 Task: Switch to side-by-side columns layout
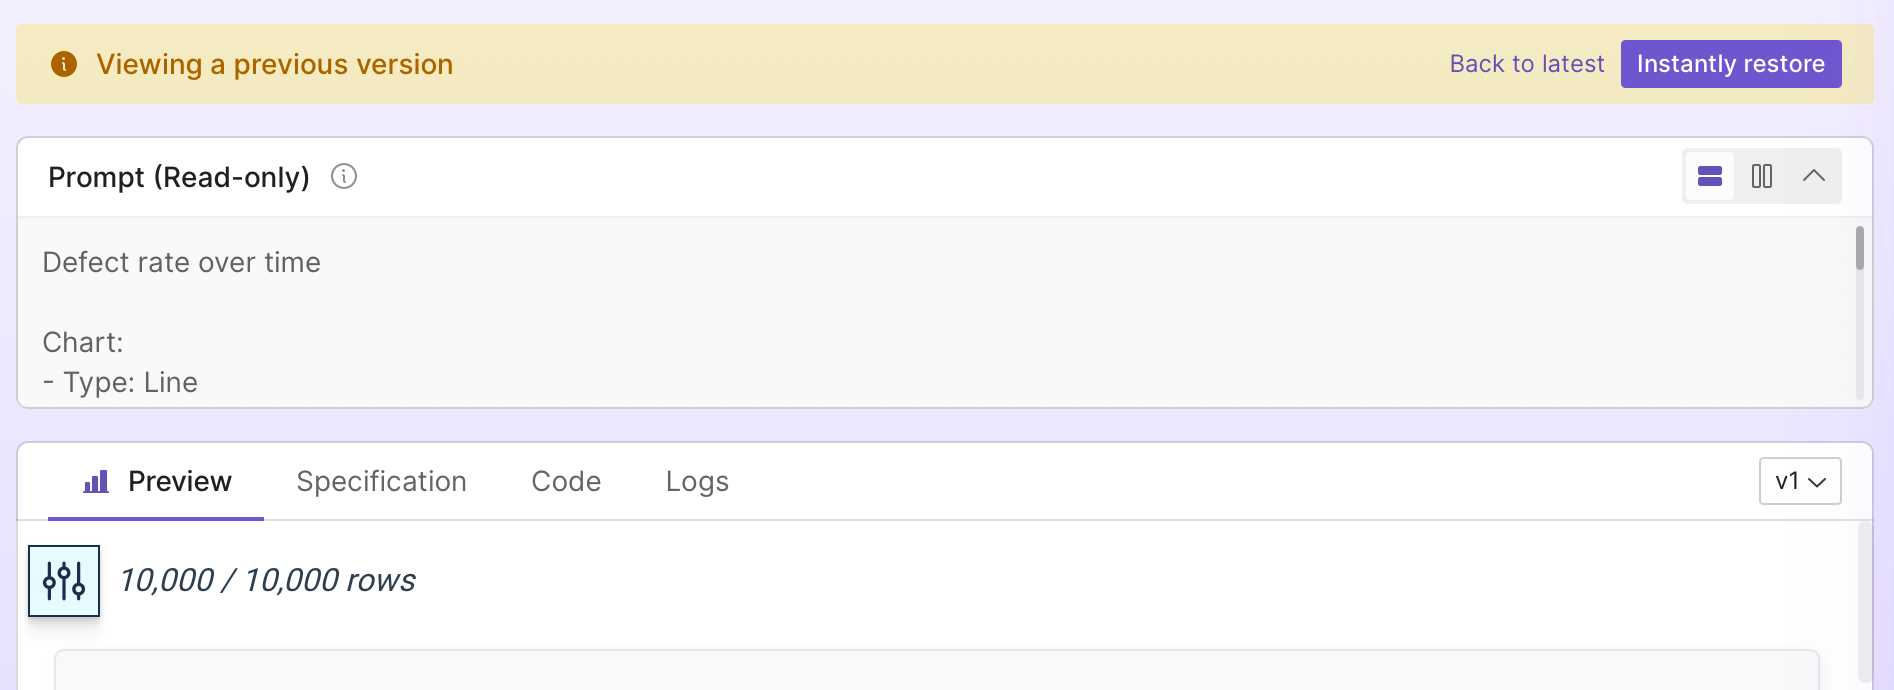1762,176
